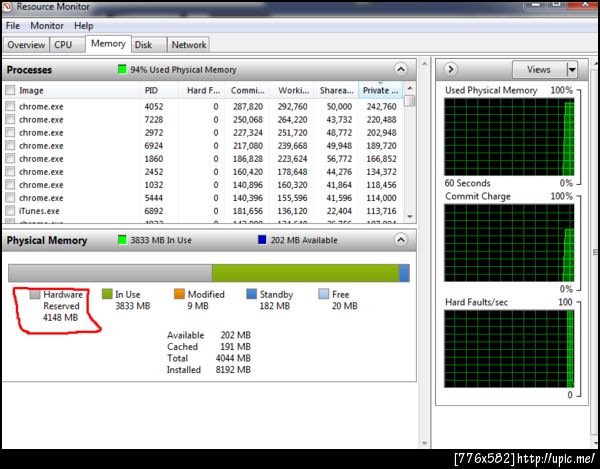Open the Monitor menu
600x469 pixels.
coord(47,26)
